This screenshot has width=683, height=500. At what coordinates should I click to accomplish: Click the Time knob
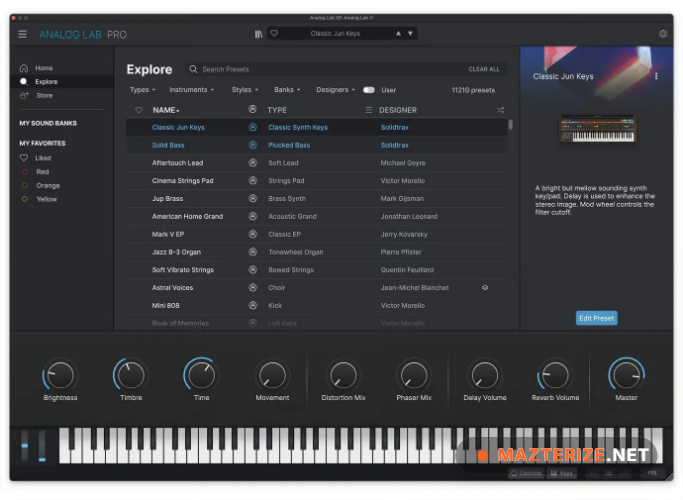[x=201, y=375]
